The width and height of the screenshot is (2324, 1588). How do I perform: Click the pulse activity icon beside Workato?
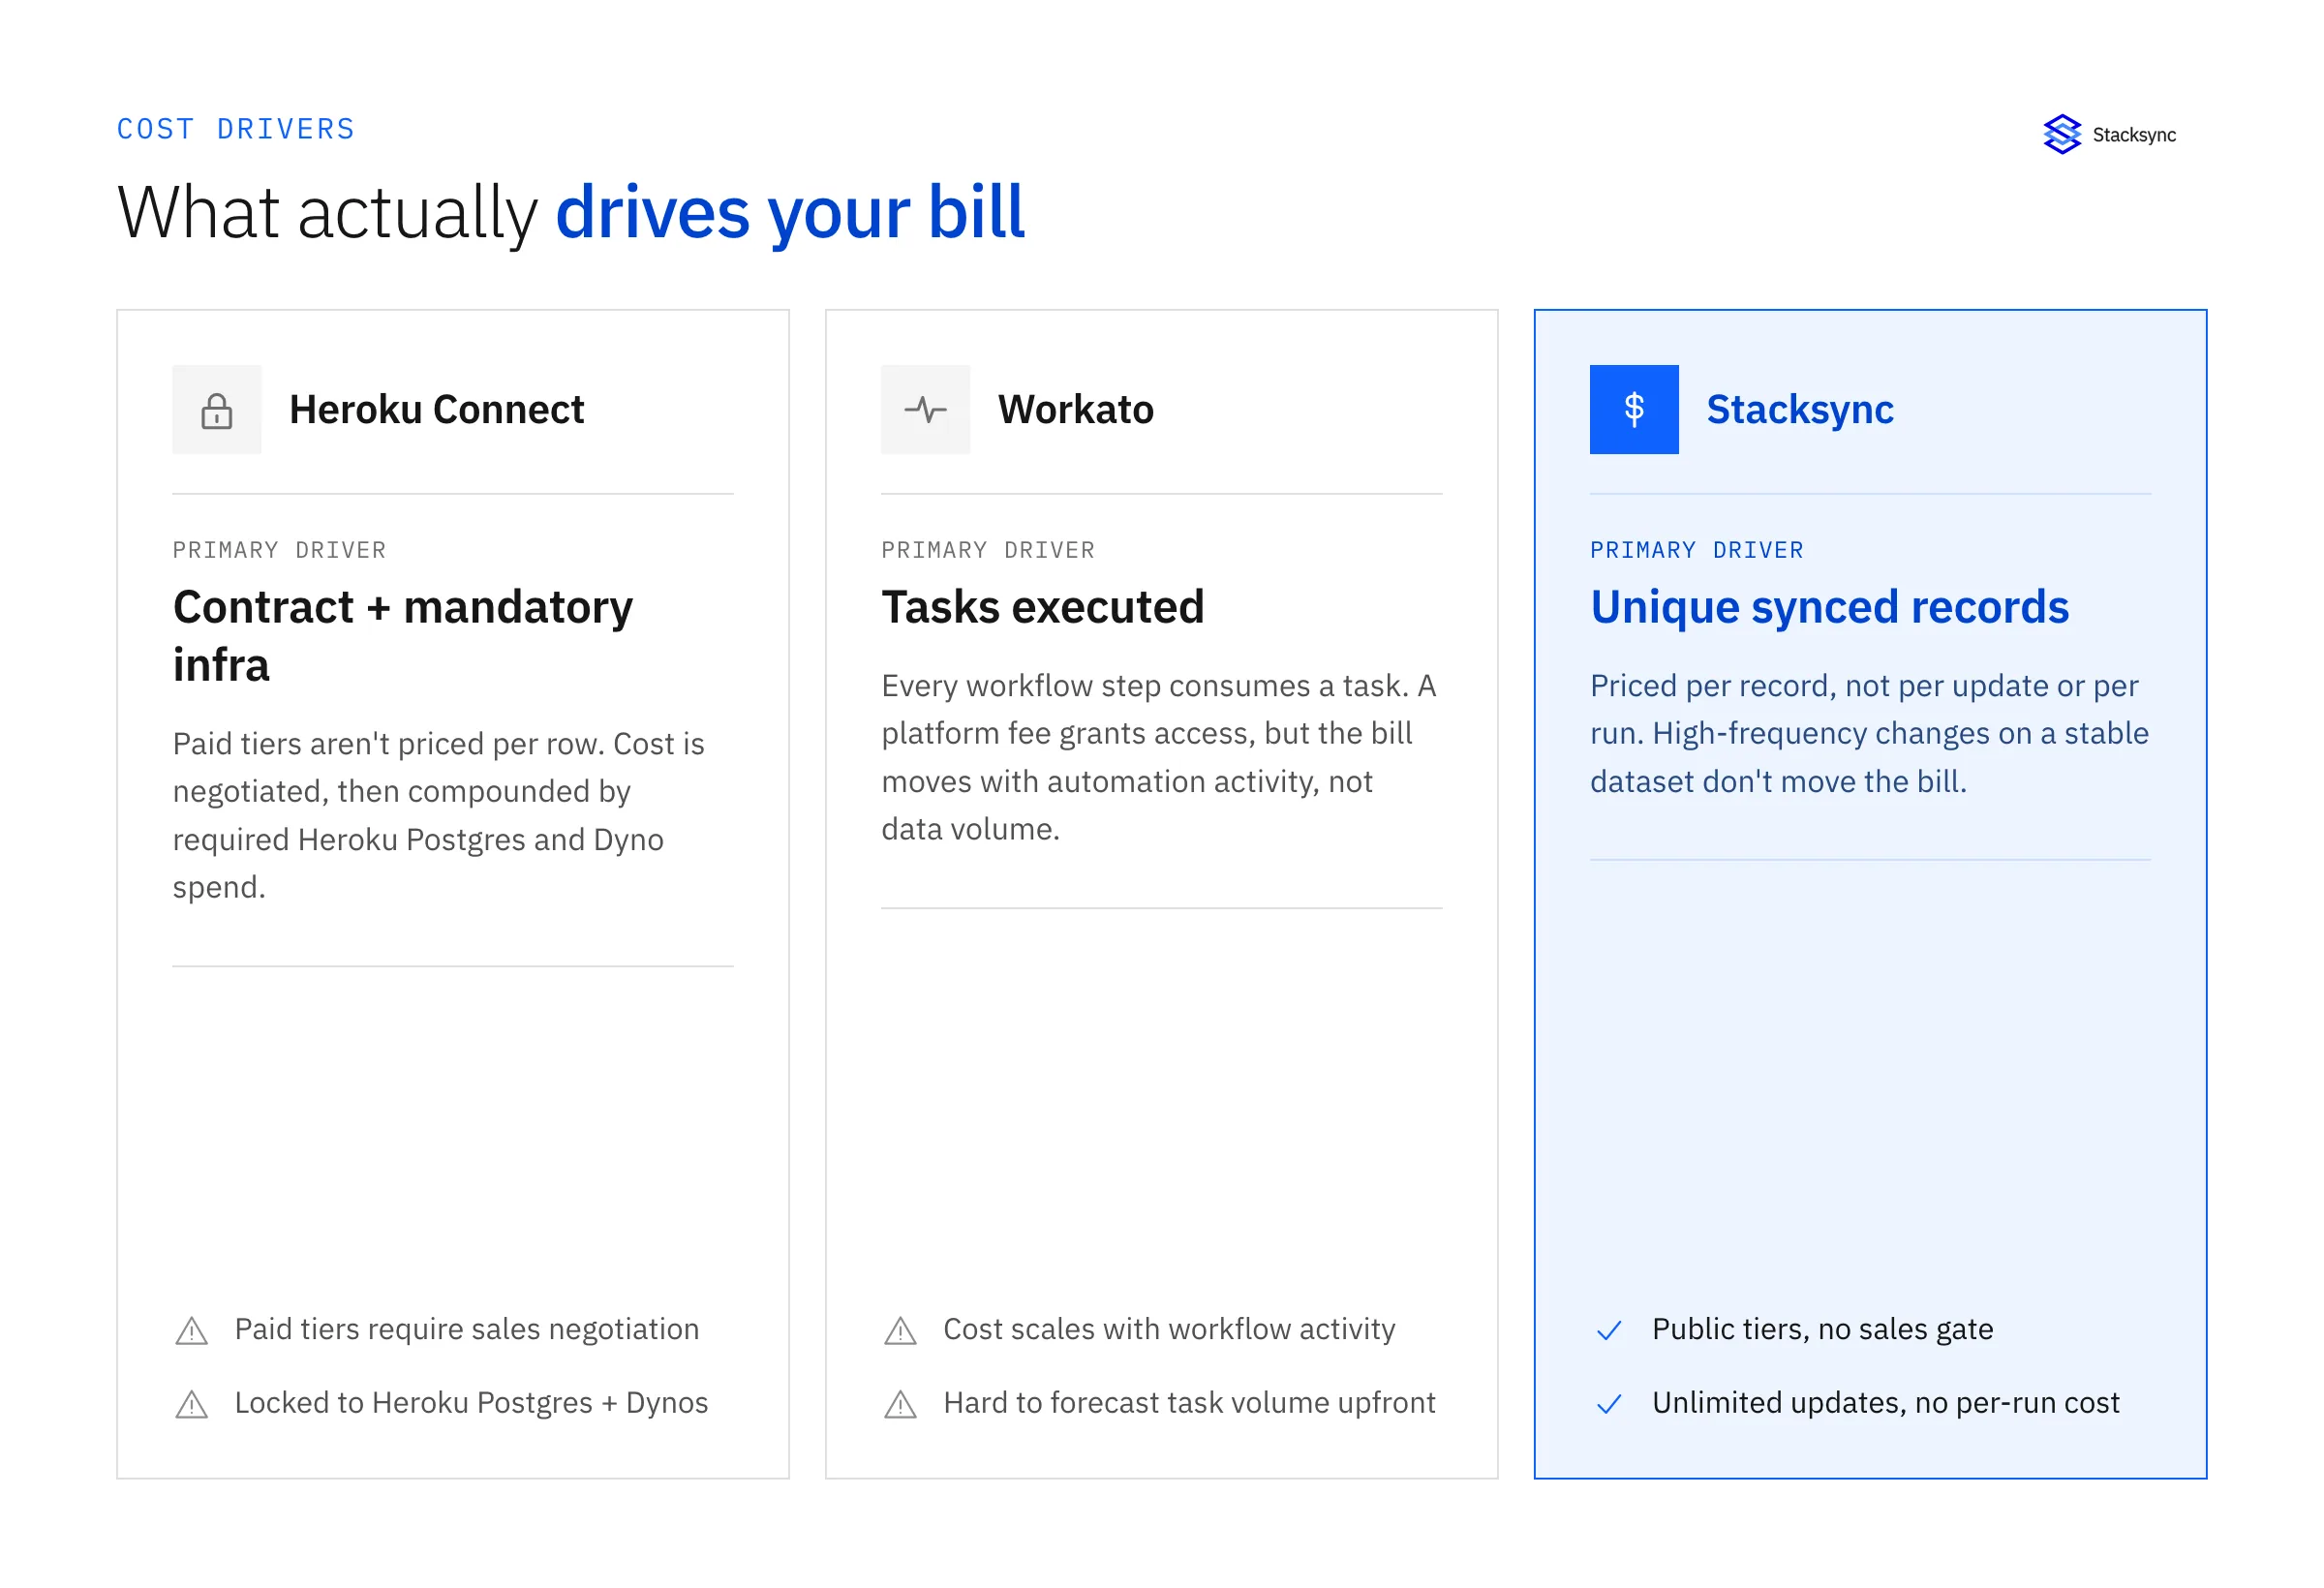click(926, 410)
